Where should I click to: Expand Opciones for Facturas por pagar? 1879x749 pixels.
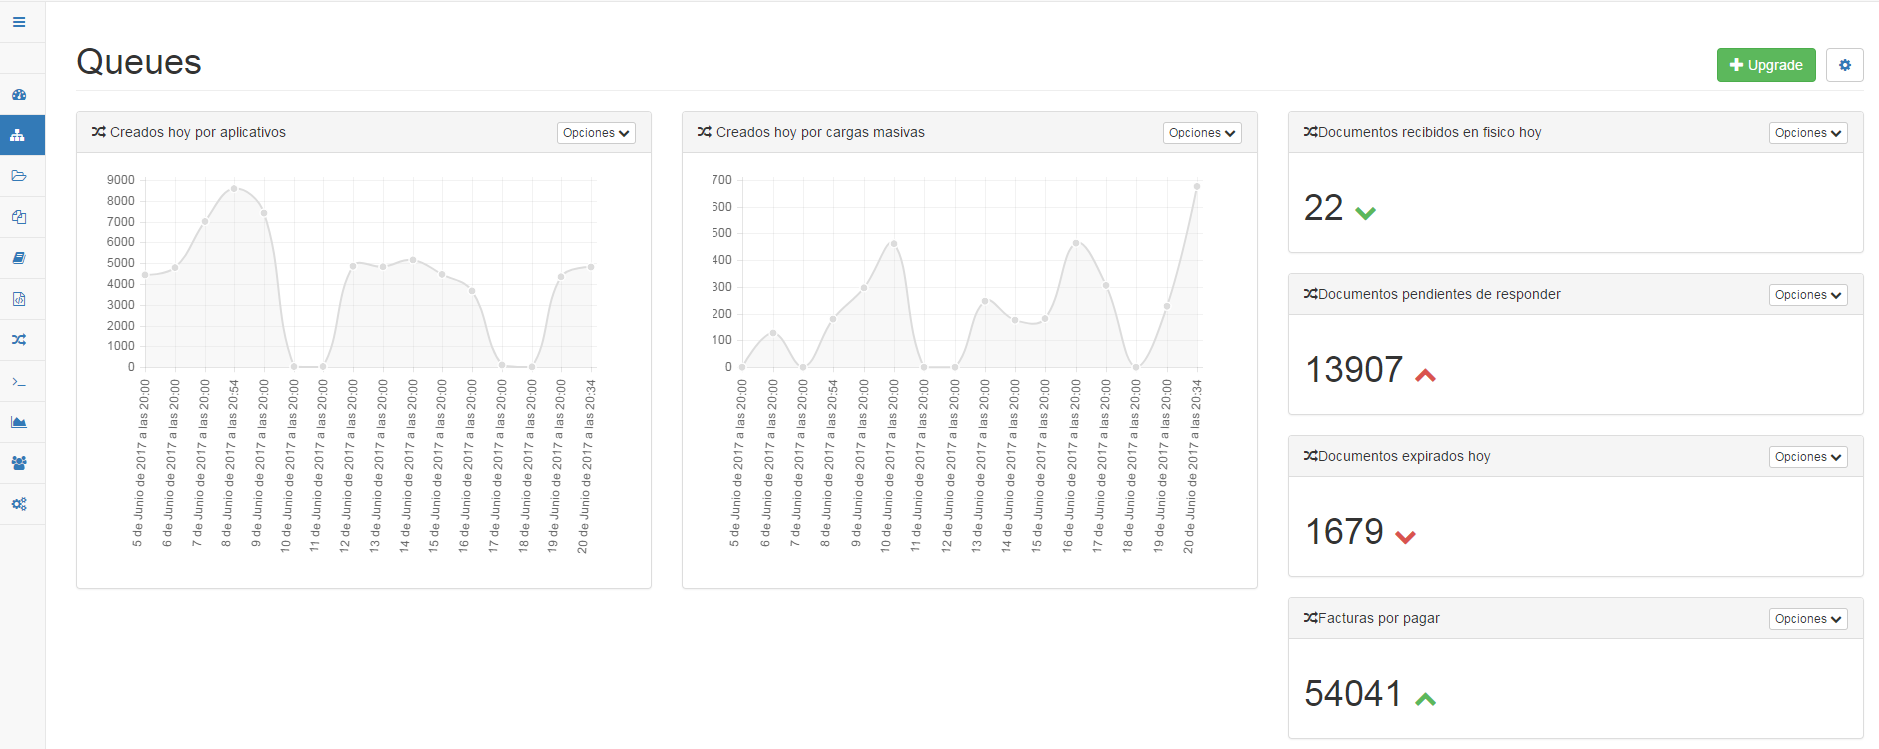[1808, 619]
